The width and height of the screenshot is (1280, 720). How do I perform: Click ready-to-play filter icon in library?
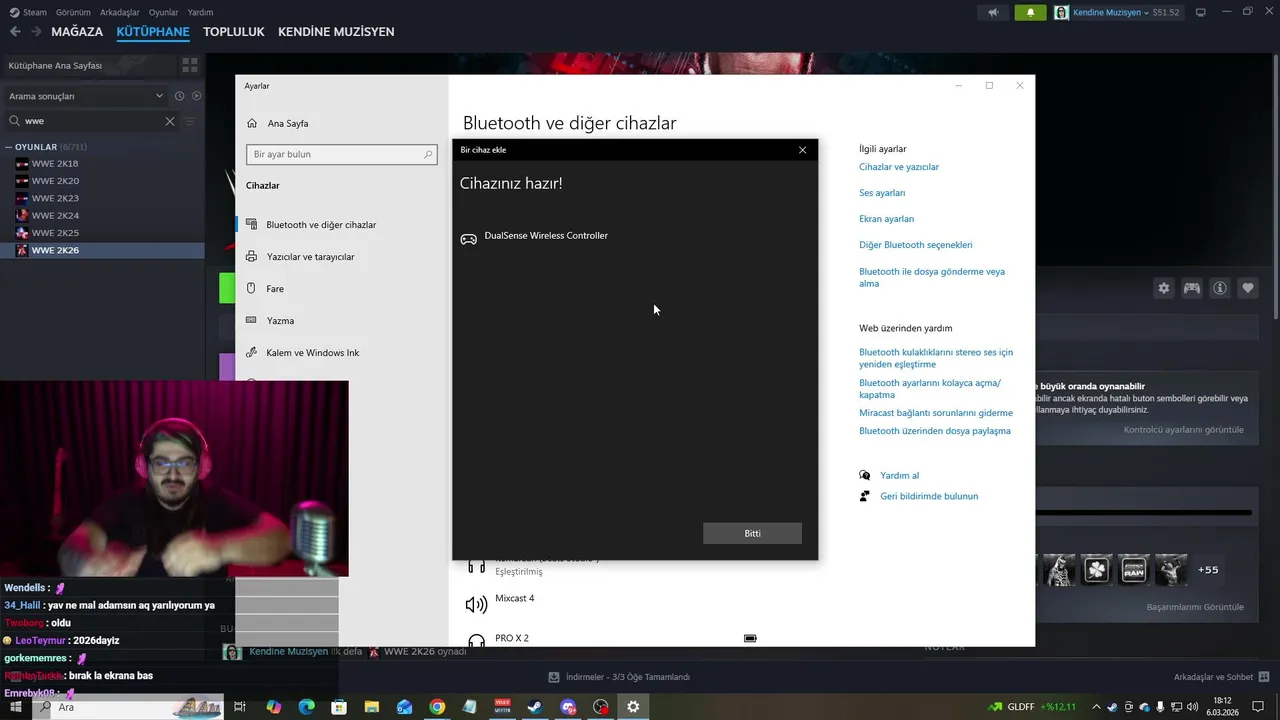tap(196, 96)
